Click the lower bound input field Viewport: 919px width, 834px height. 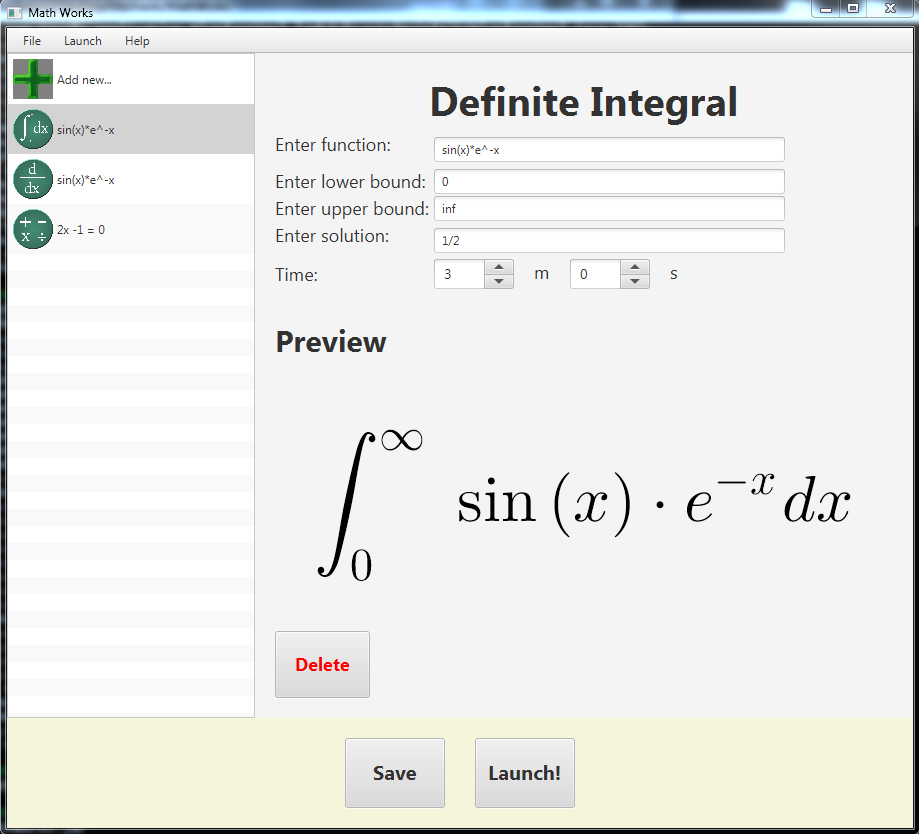(609, 182)
